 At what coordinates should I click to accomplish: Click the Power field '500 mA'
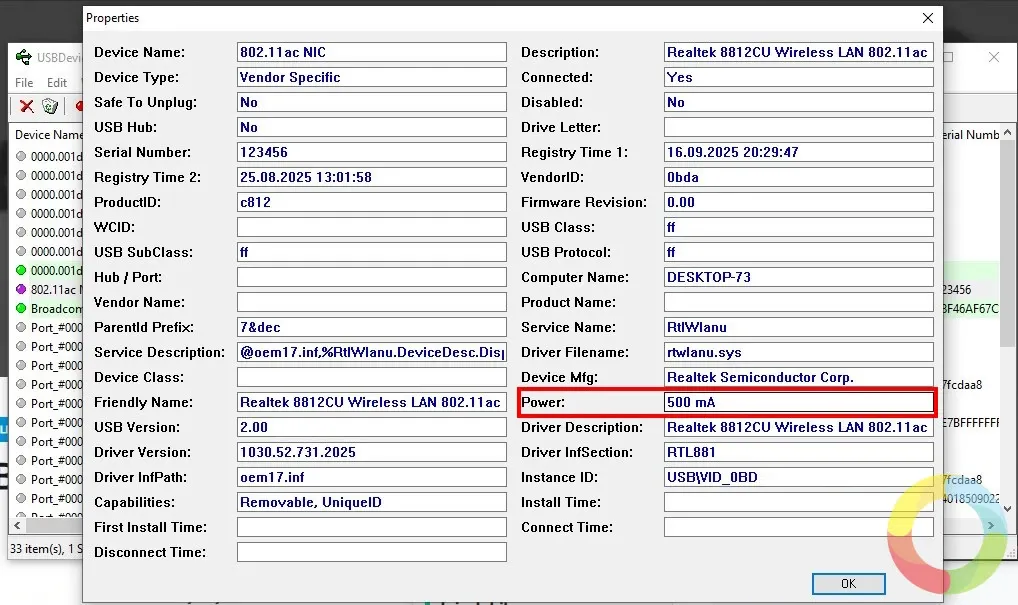799,402
